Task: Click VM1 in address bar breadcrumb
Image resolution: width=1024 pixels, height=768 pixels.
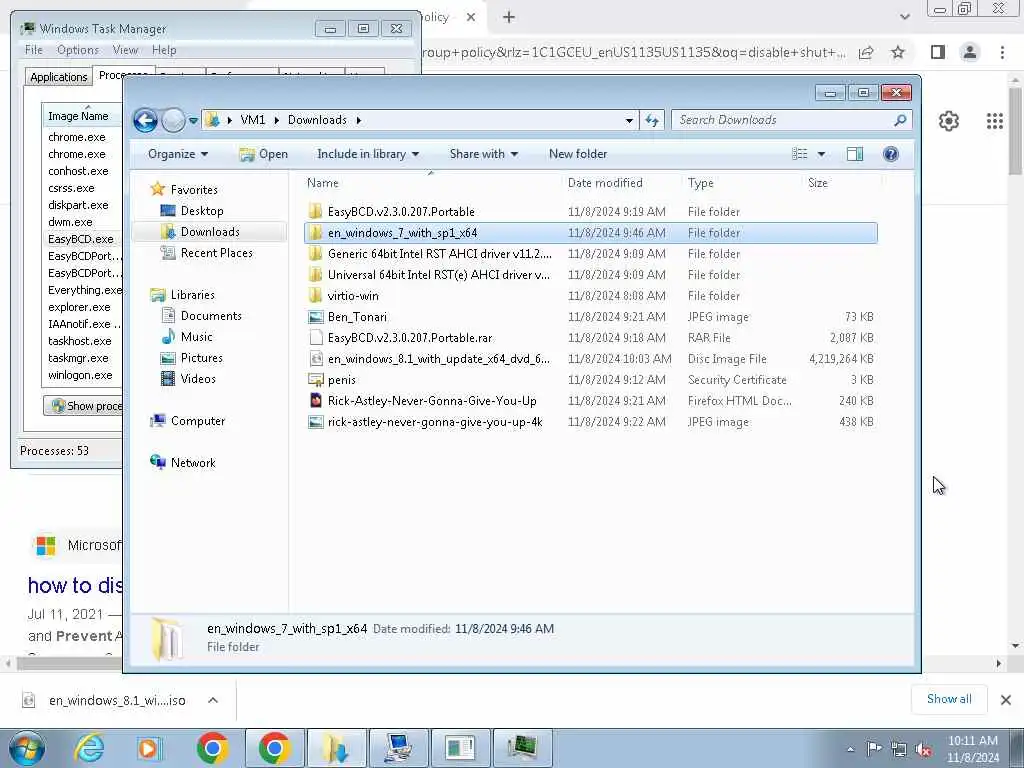Action: coord(253,120)
